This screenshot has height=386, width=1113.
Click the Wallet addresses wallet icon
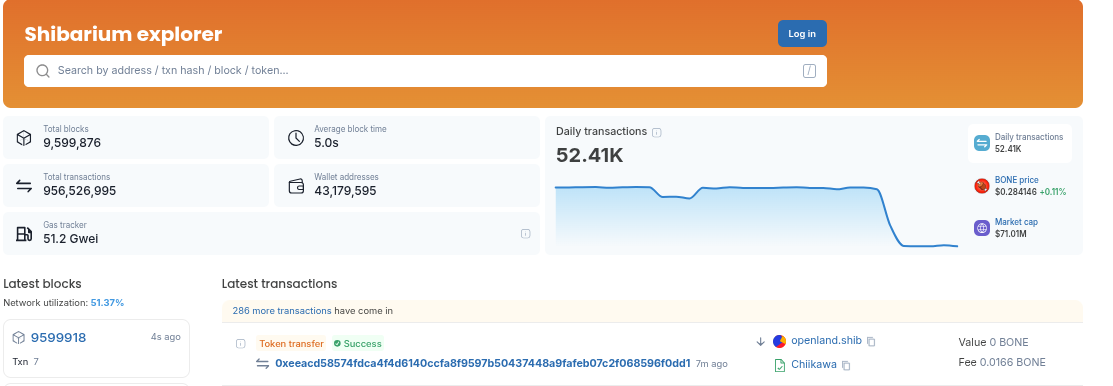(x=296, y=186)
